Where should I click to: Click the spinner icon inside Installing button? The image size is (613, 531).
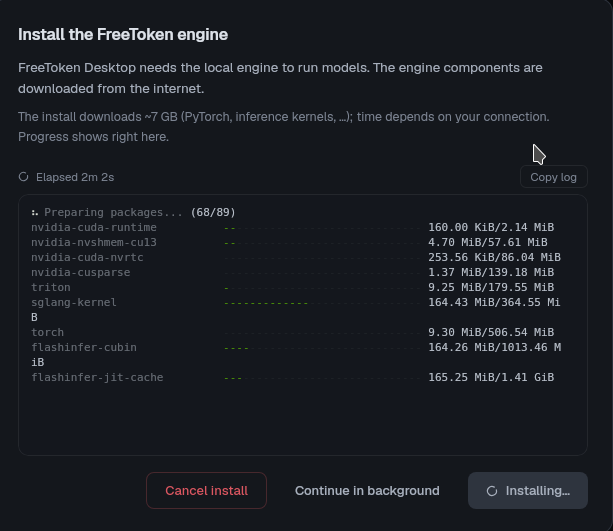[x=492, y=491]
